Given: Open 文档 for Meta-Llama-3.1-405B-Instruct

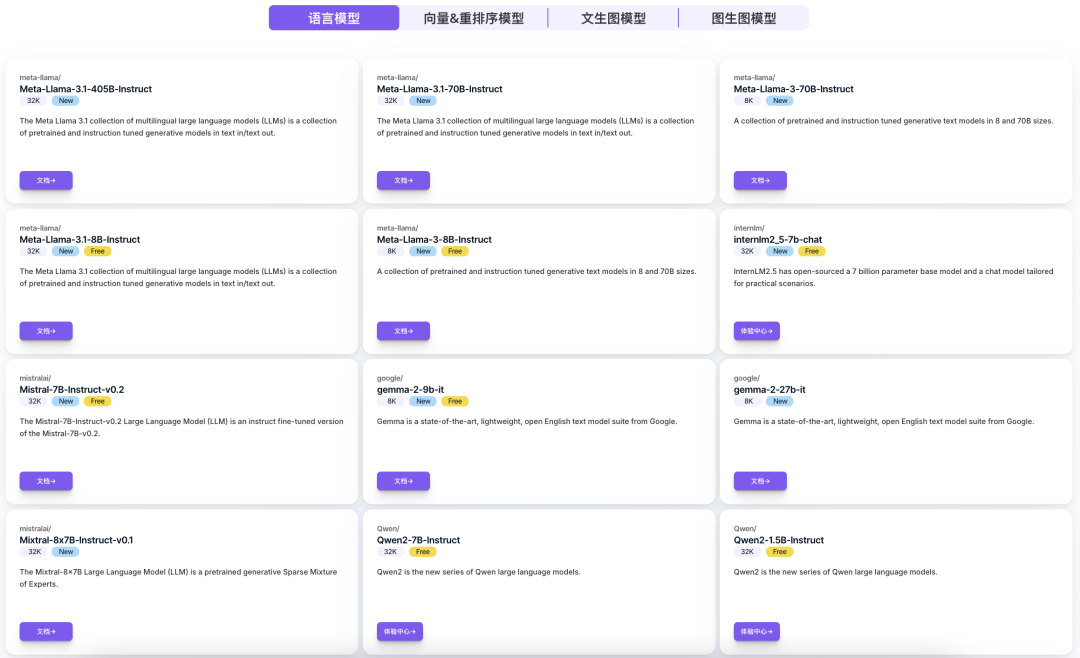Looking at the screenshot, I should click(46, 181).
